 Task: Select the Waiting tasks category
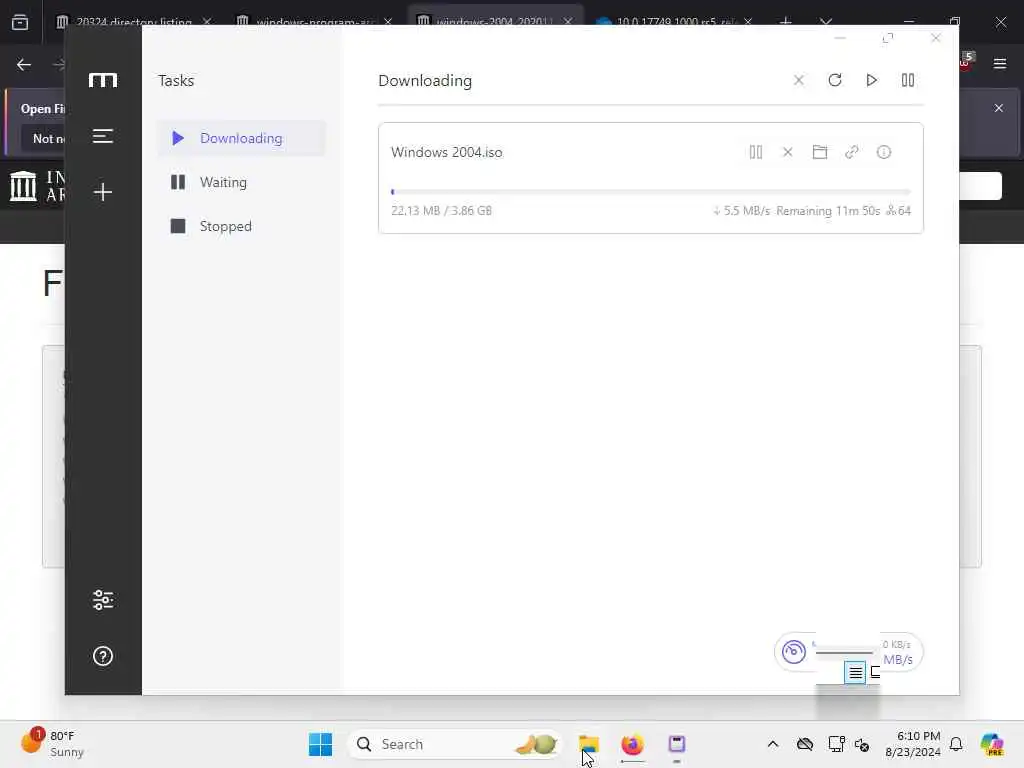(x=241, y=182)
